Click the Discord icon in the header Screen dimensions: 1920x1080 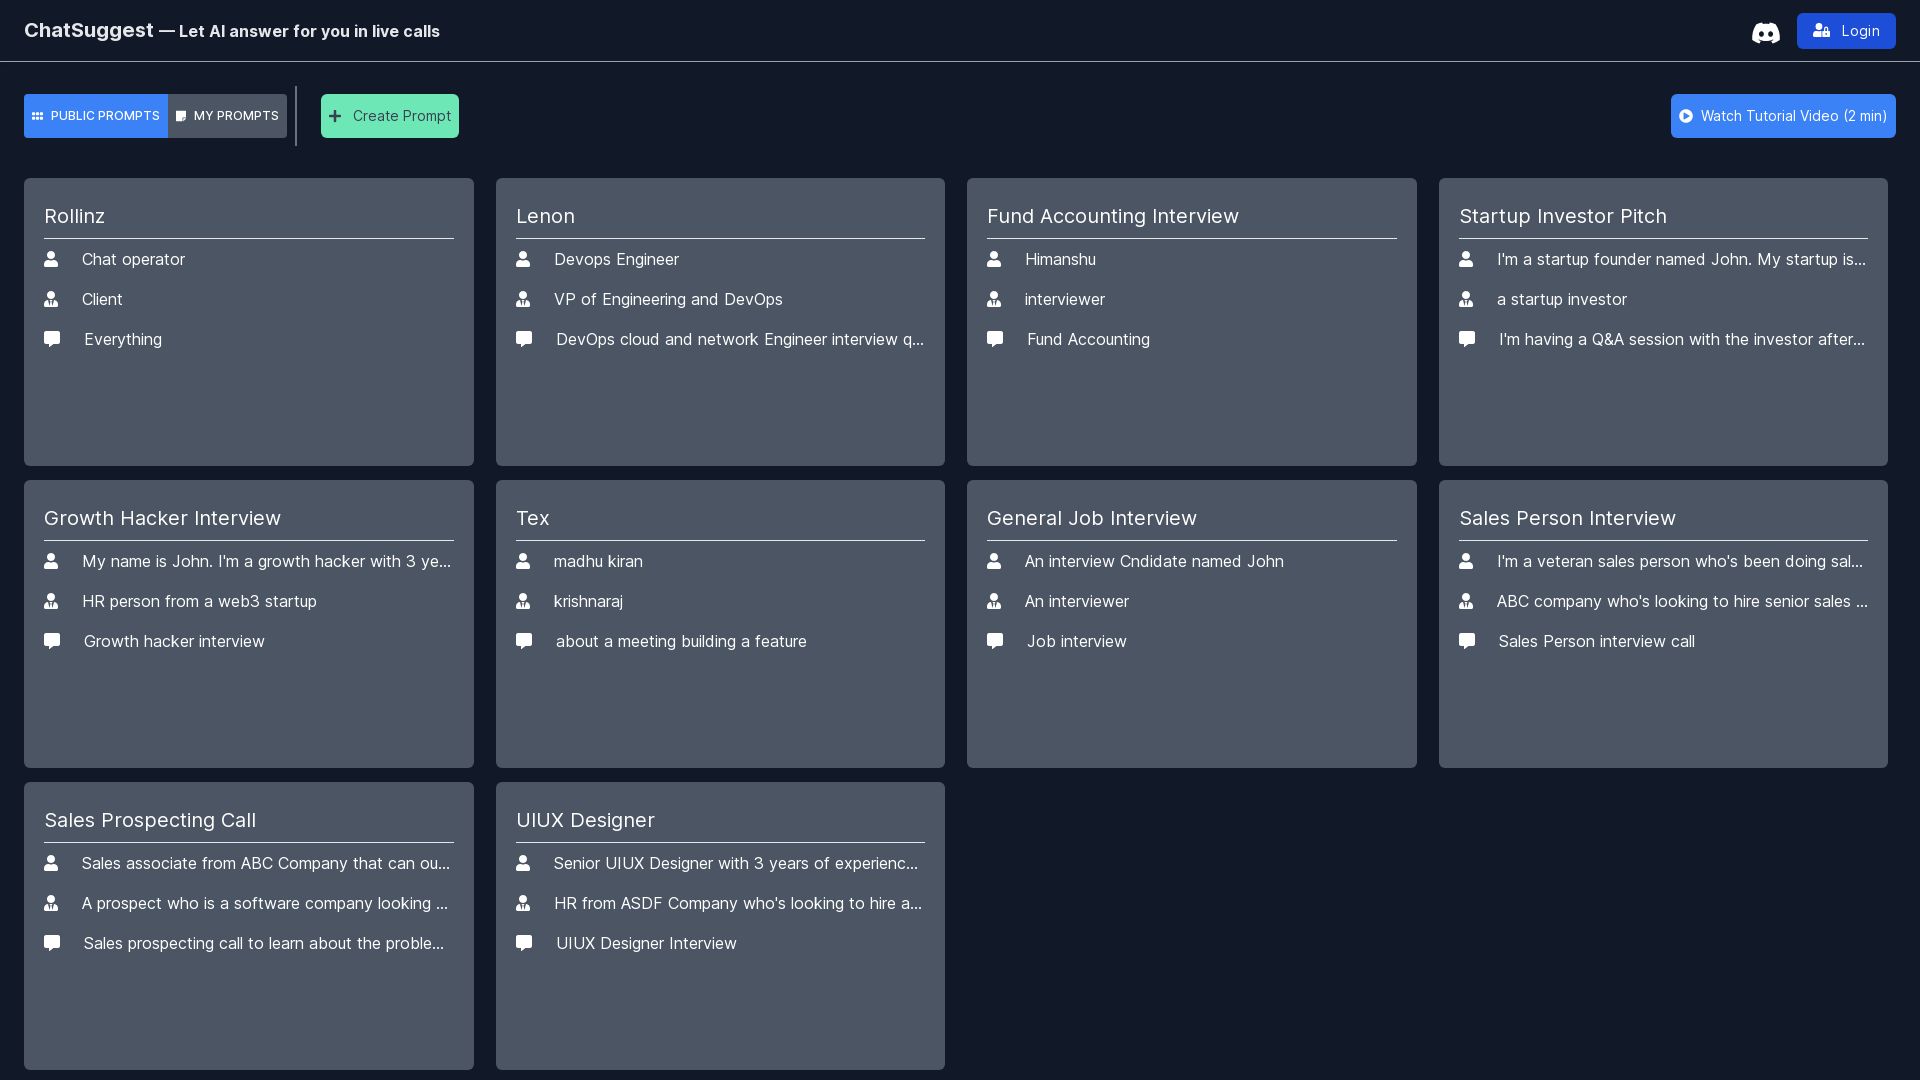coord(1765,32)
